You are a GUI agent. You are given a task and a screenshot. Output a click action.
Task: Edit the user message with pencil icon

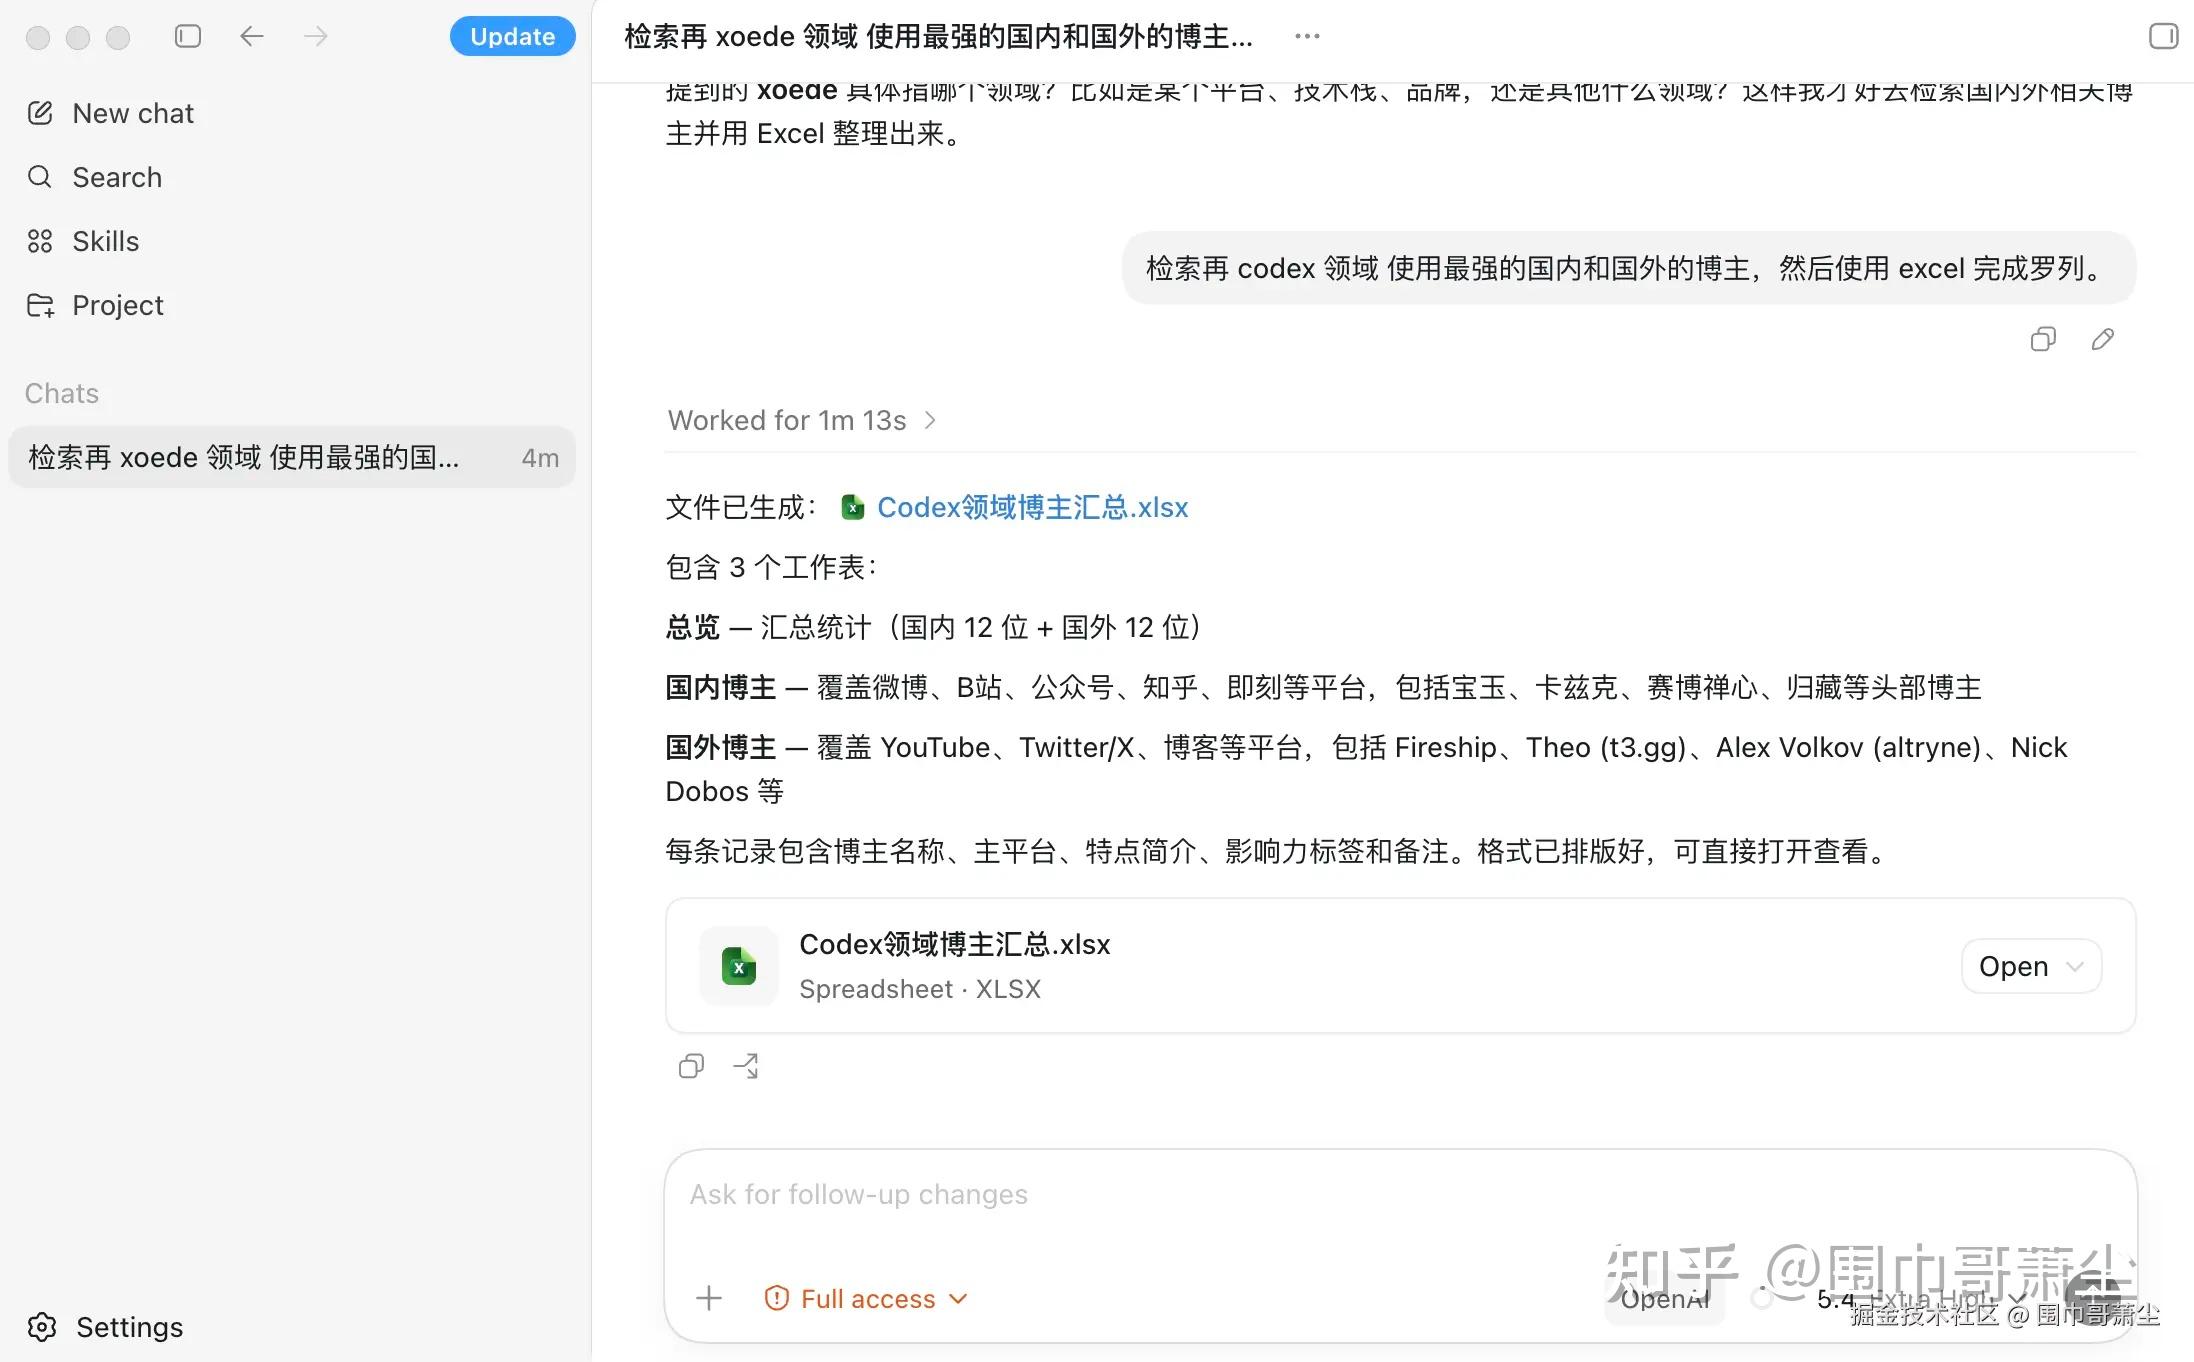pyautogui.click(x=2103, y=340)
